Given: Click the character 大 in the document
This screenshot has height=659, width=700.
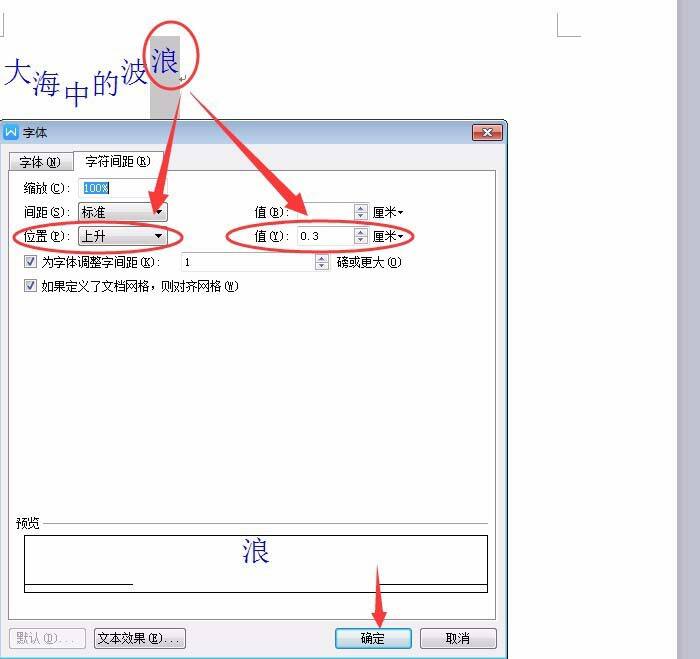Looking at the screenshot, I should pyautogui.click(x=17, y=71).
